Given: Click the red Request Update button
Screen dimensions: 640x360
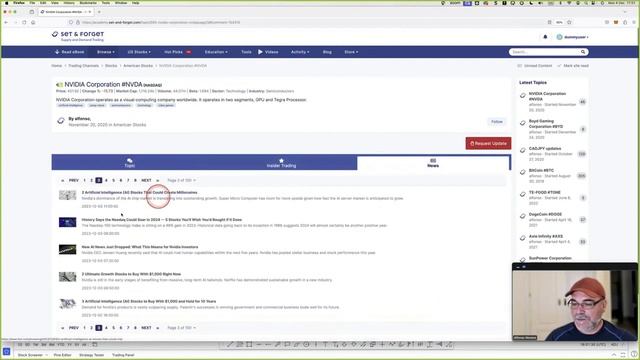Looking at the screenshot, I should coord(488,143).
